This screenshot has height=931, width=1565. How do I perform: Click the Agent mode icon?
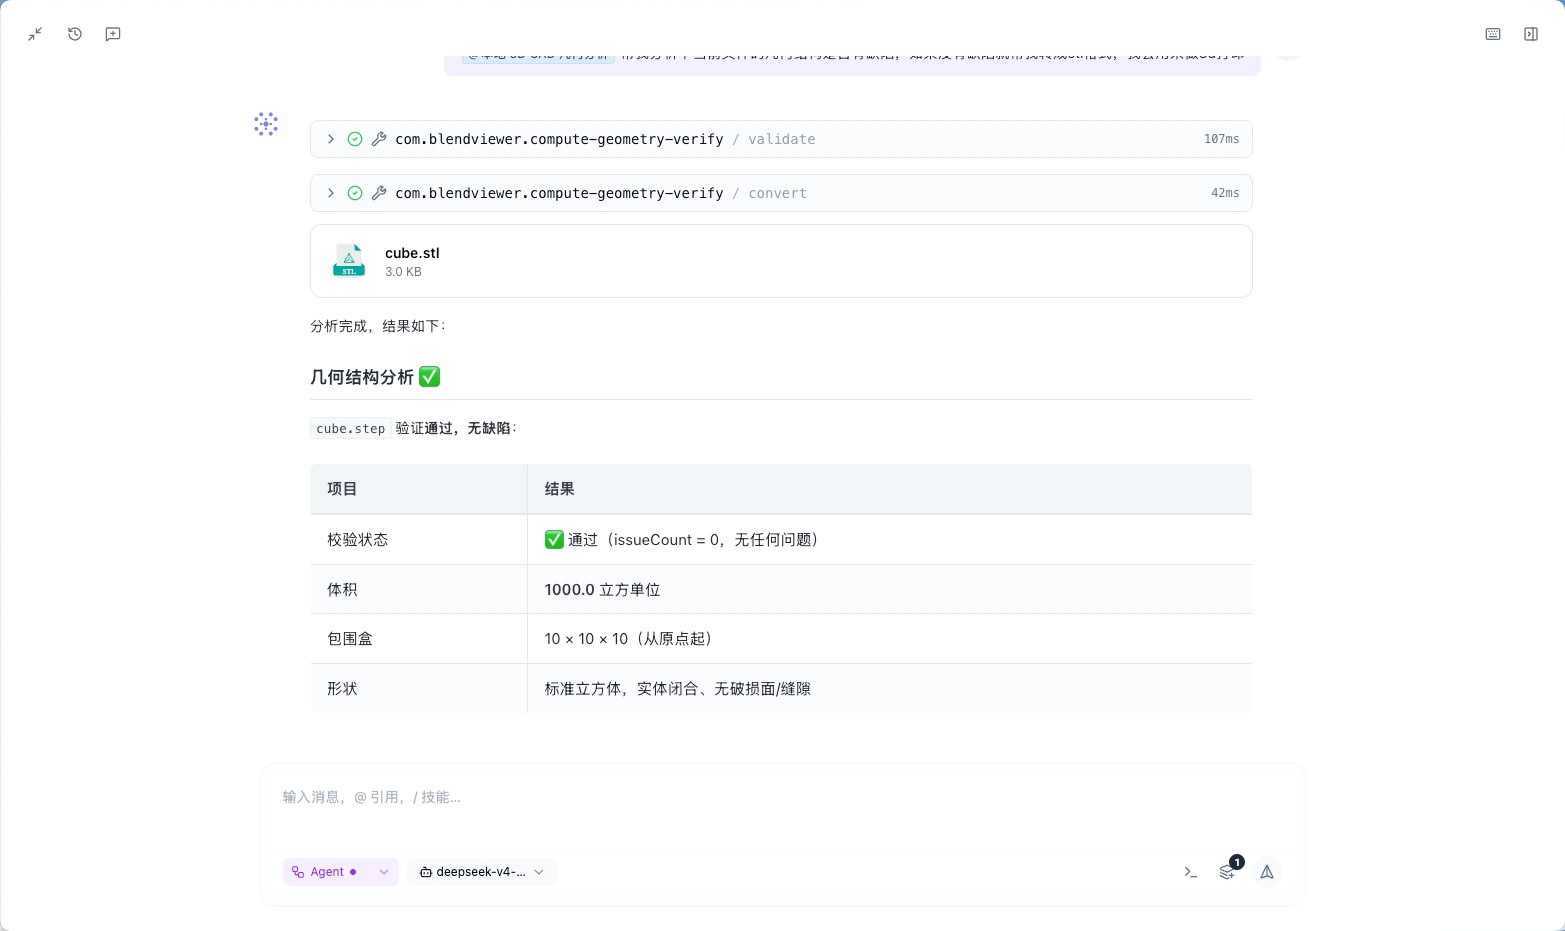(298, 872)
